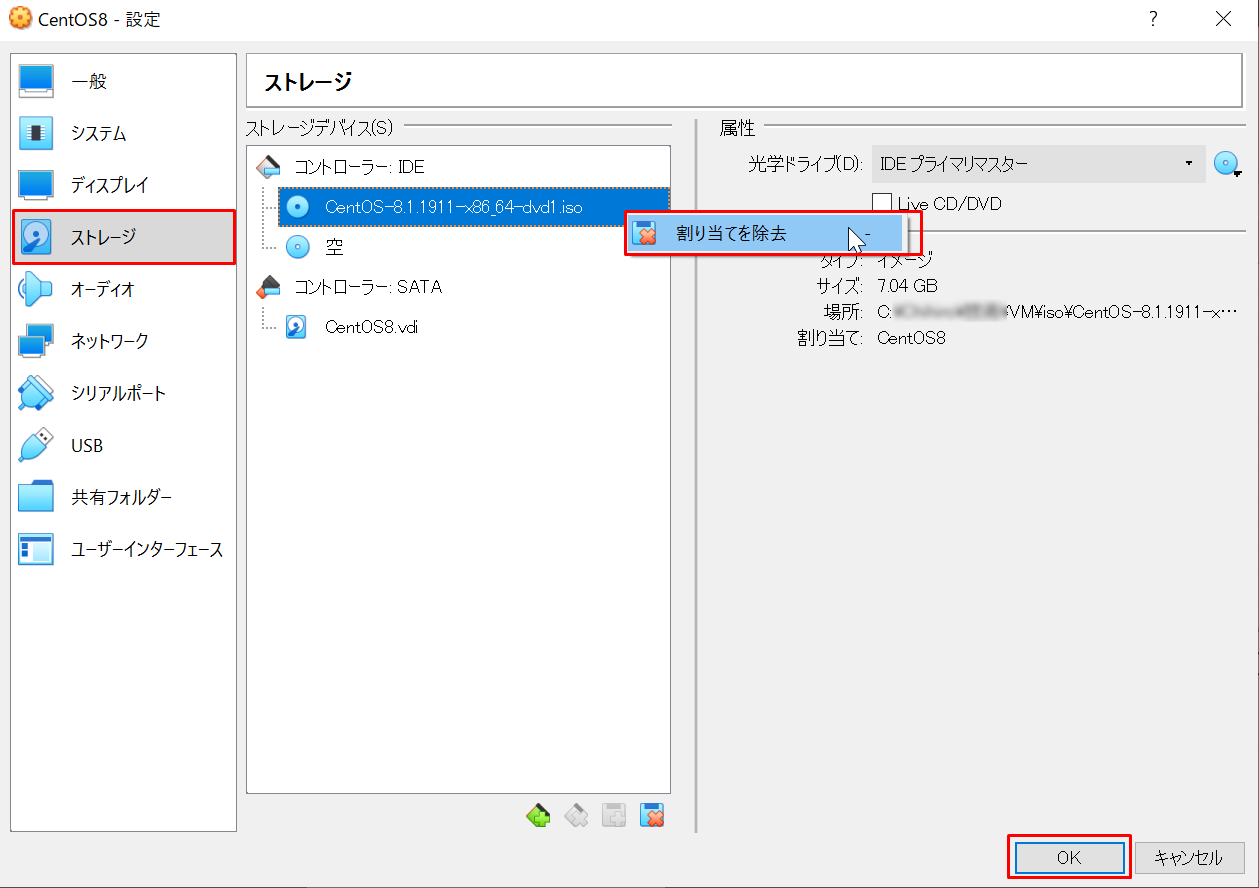Open the システム settings category

coord(124,133)
